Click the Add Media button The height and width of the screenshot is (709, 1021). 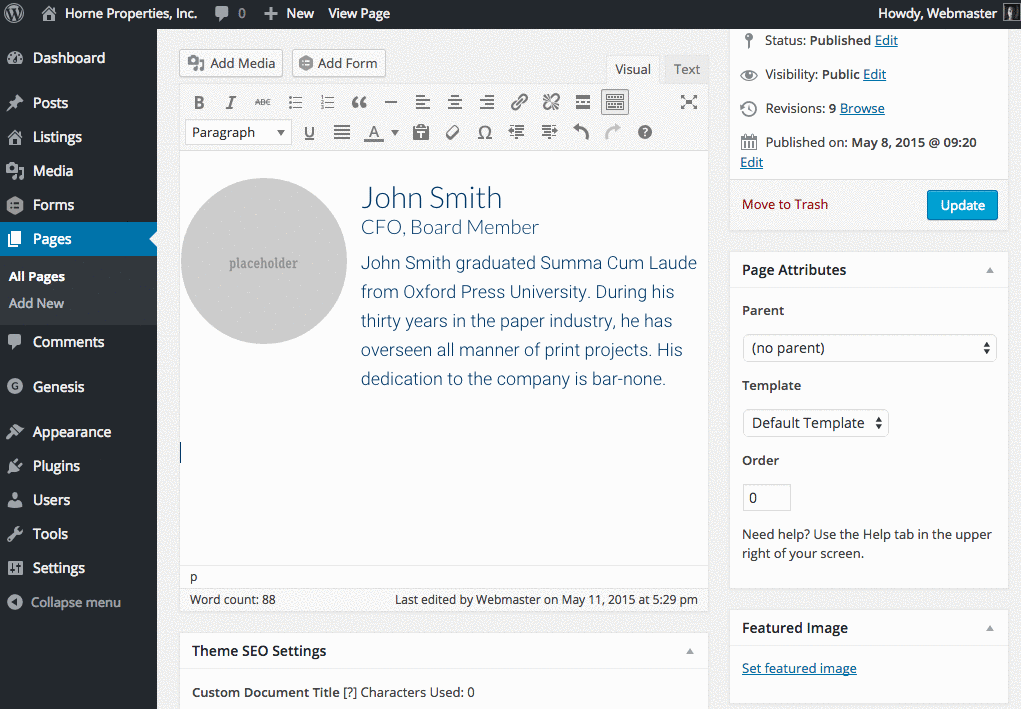pos(231,63)
